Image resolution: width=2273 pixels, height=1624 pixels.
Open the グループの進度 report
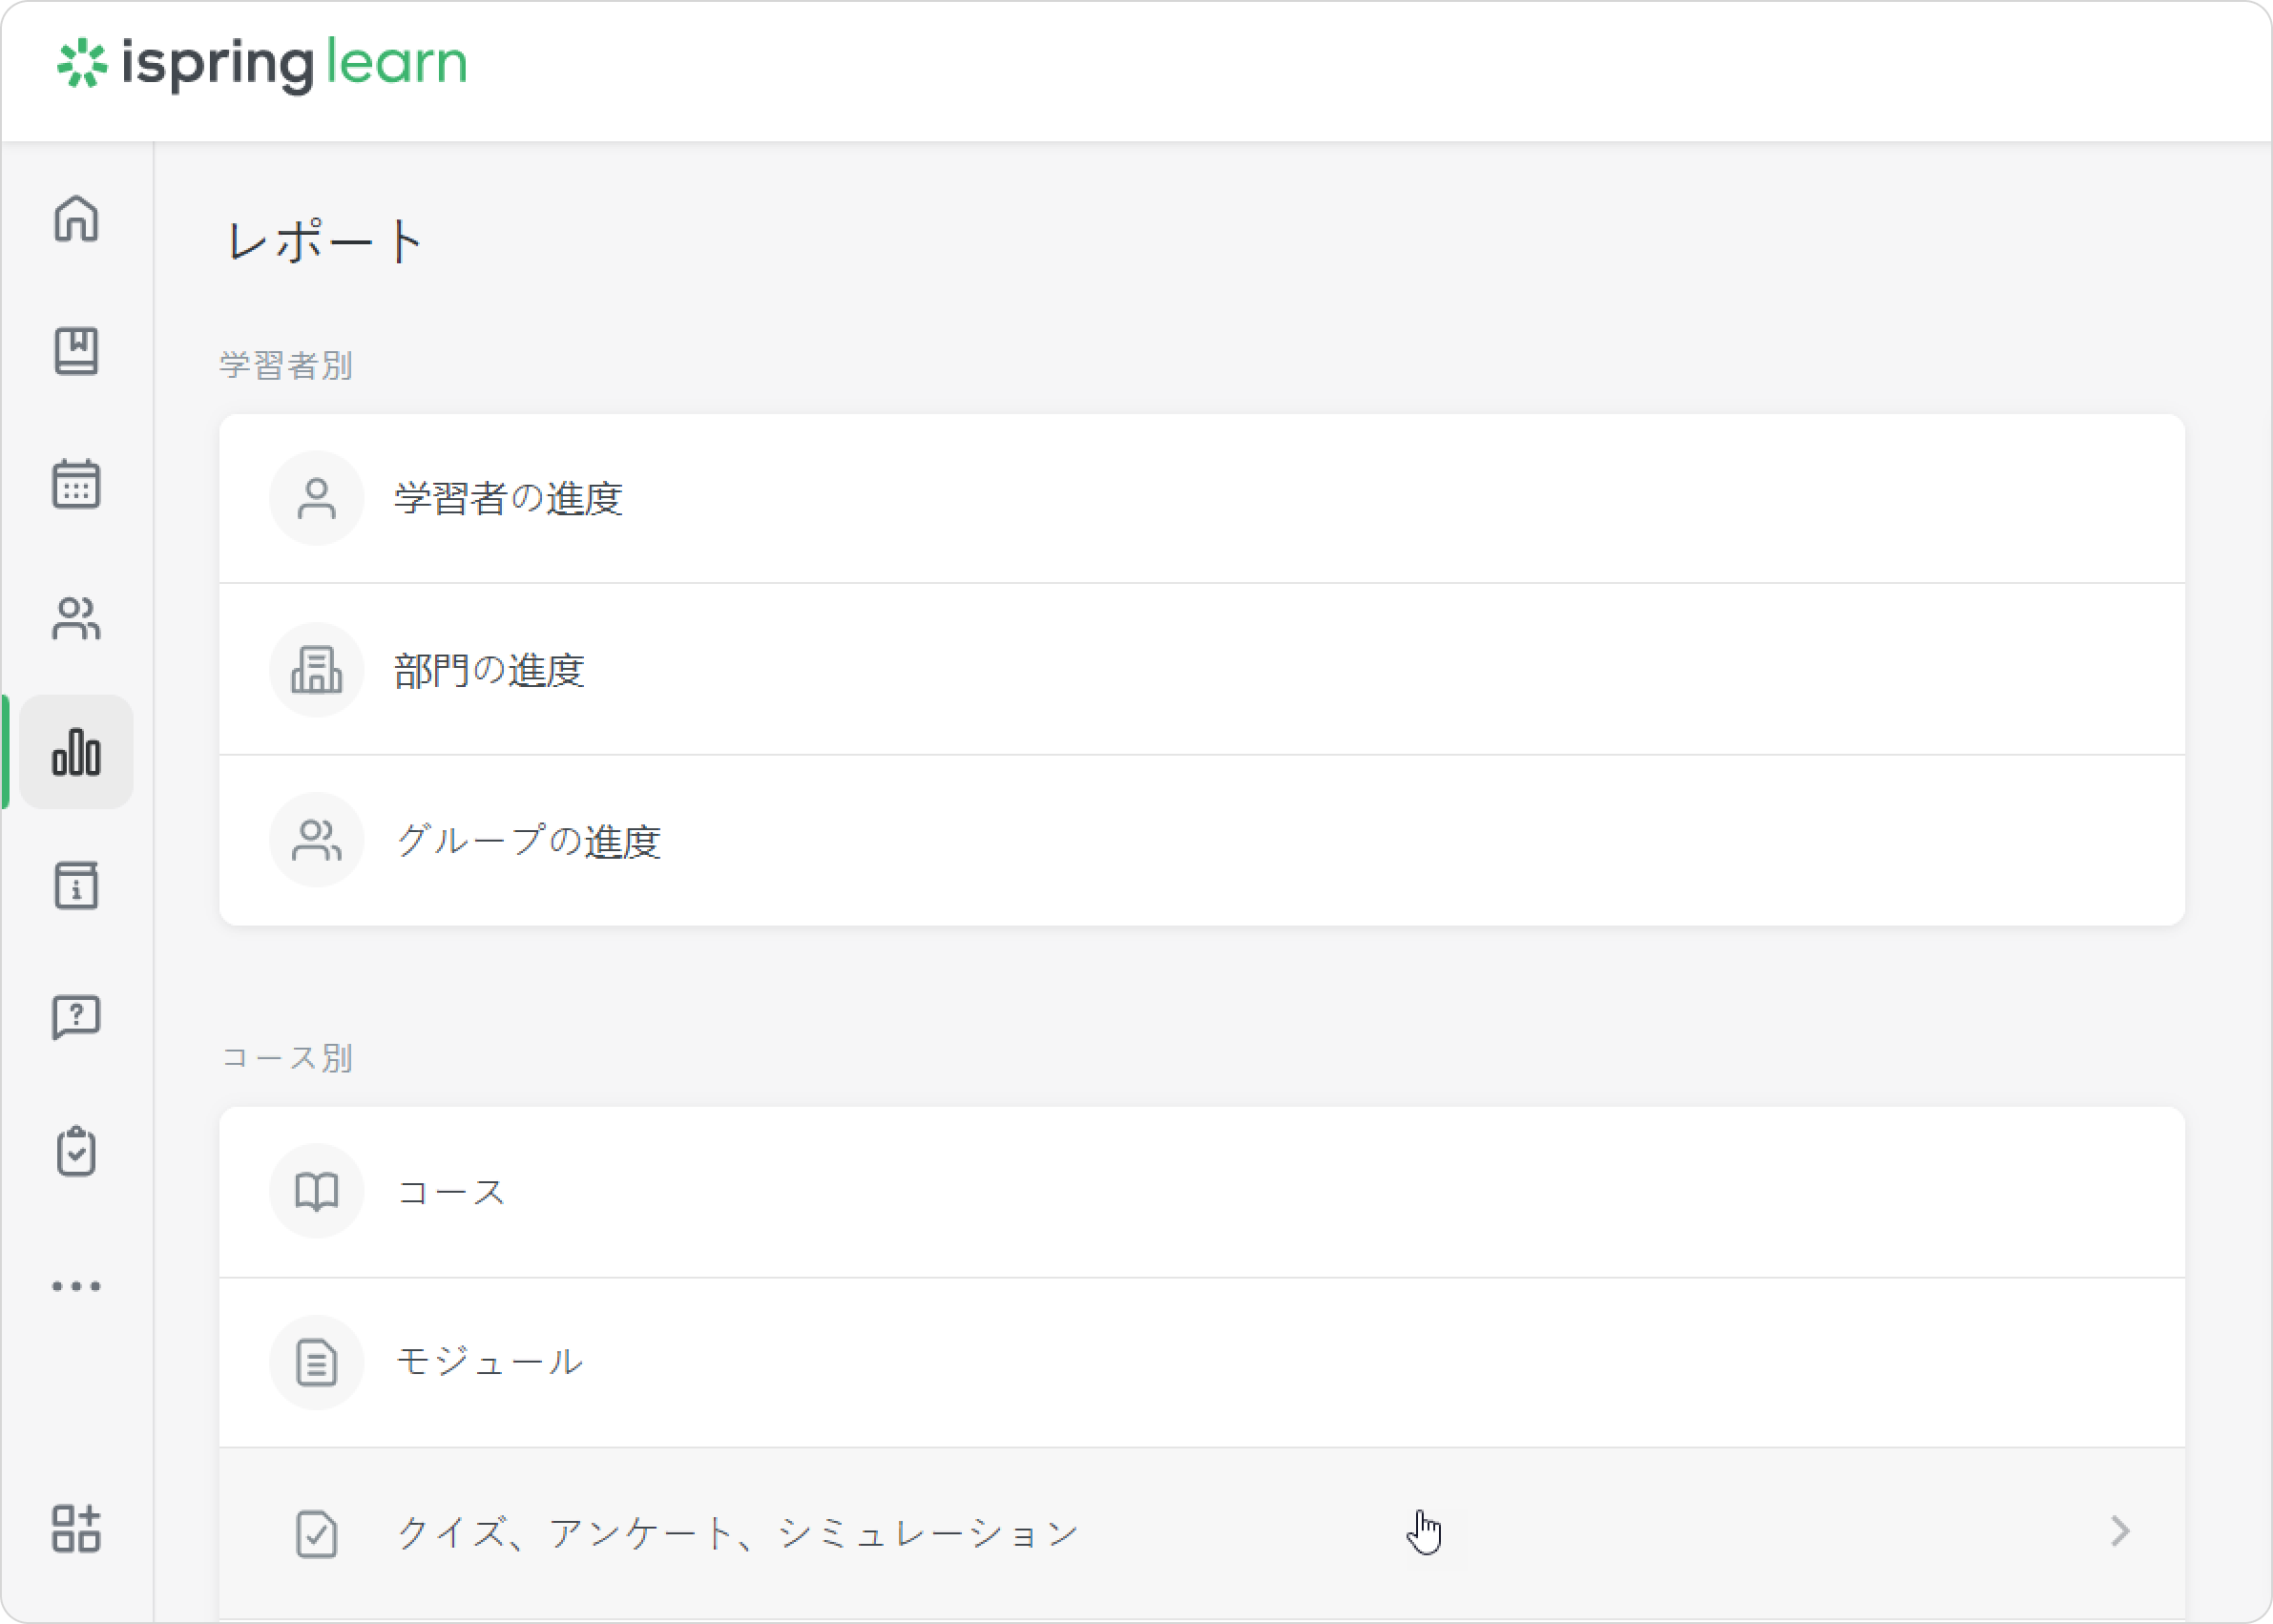point(1202,840)
